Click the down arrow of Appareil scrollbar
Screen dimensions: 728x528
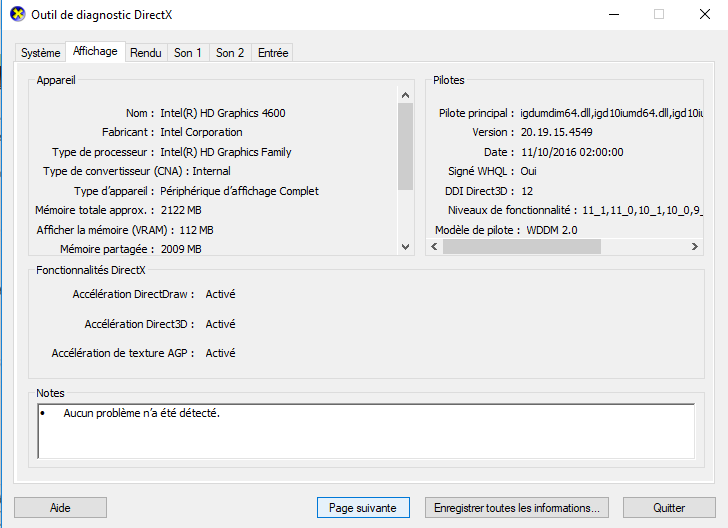405,247
